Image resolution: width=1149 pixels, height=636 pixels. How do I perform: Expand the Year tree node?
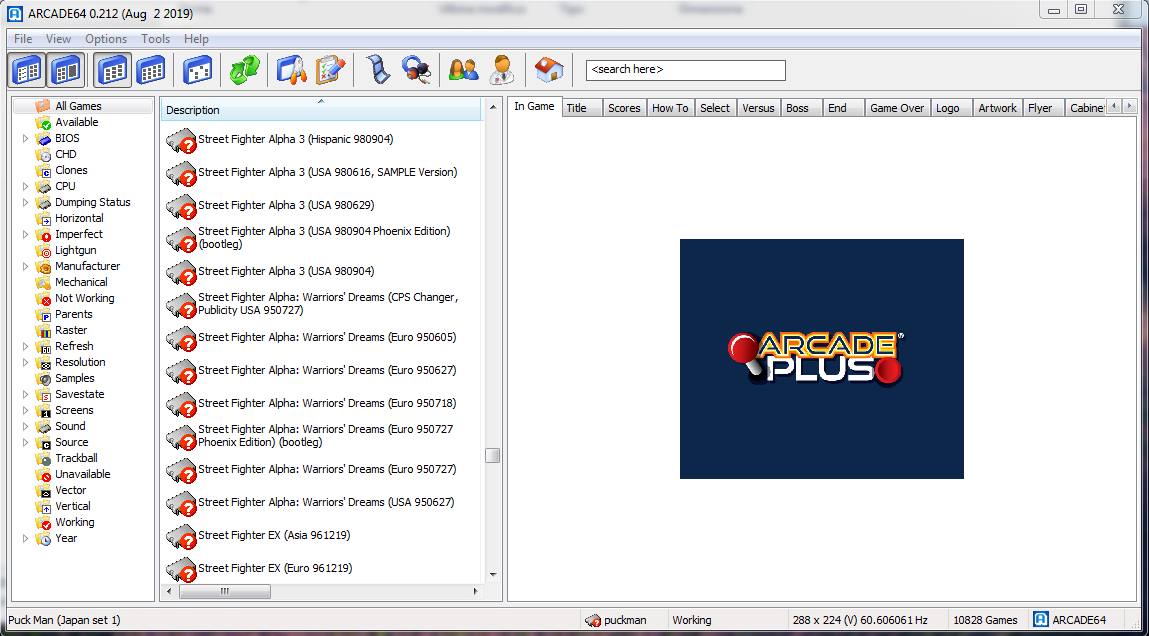(26, 539)
